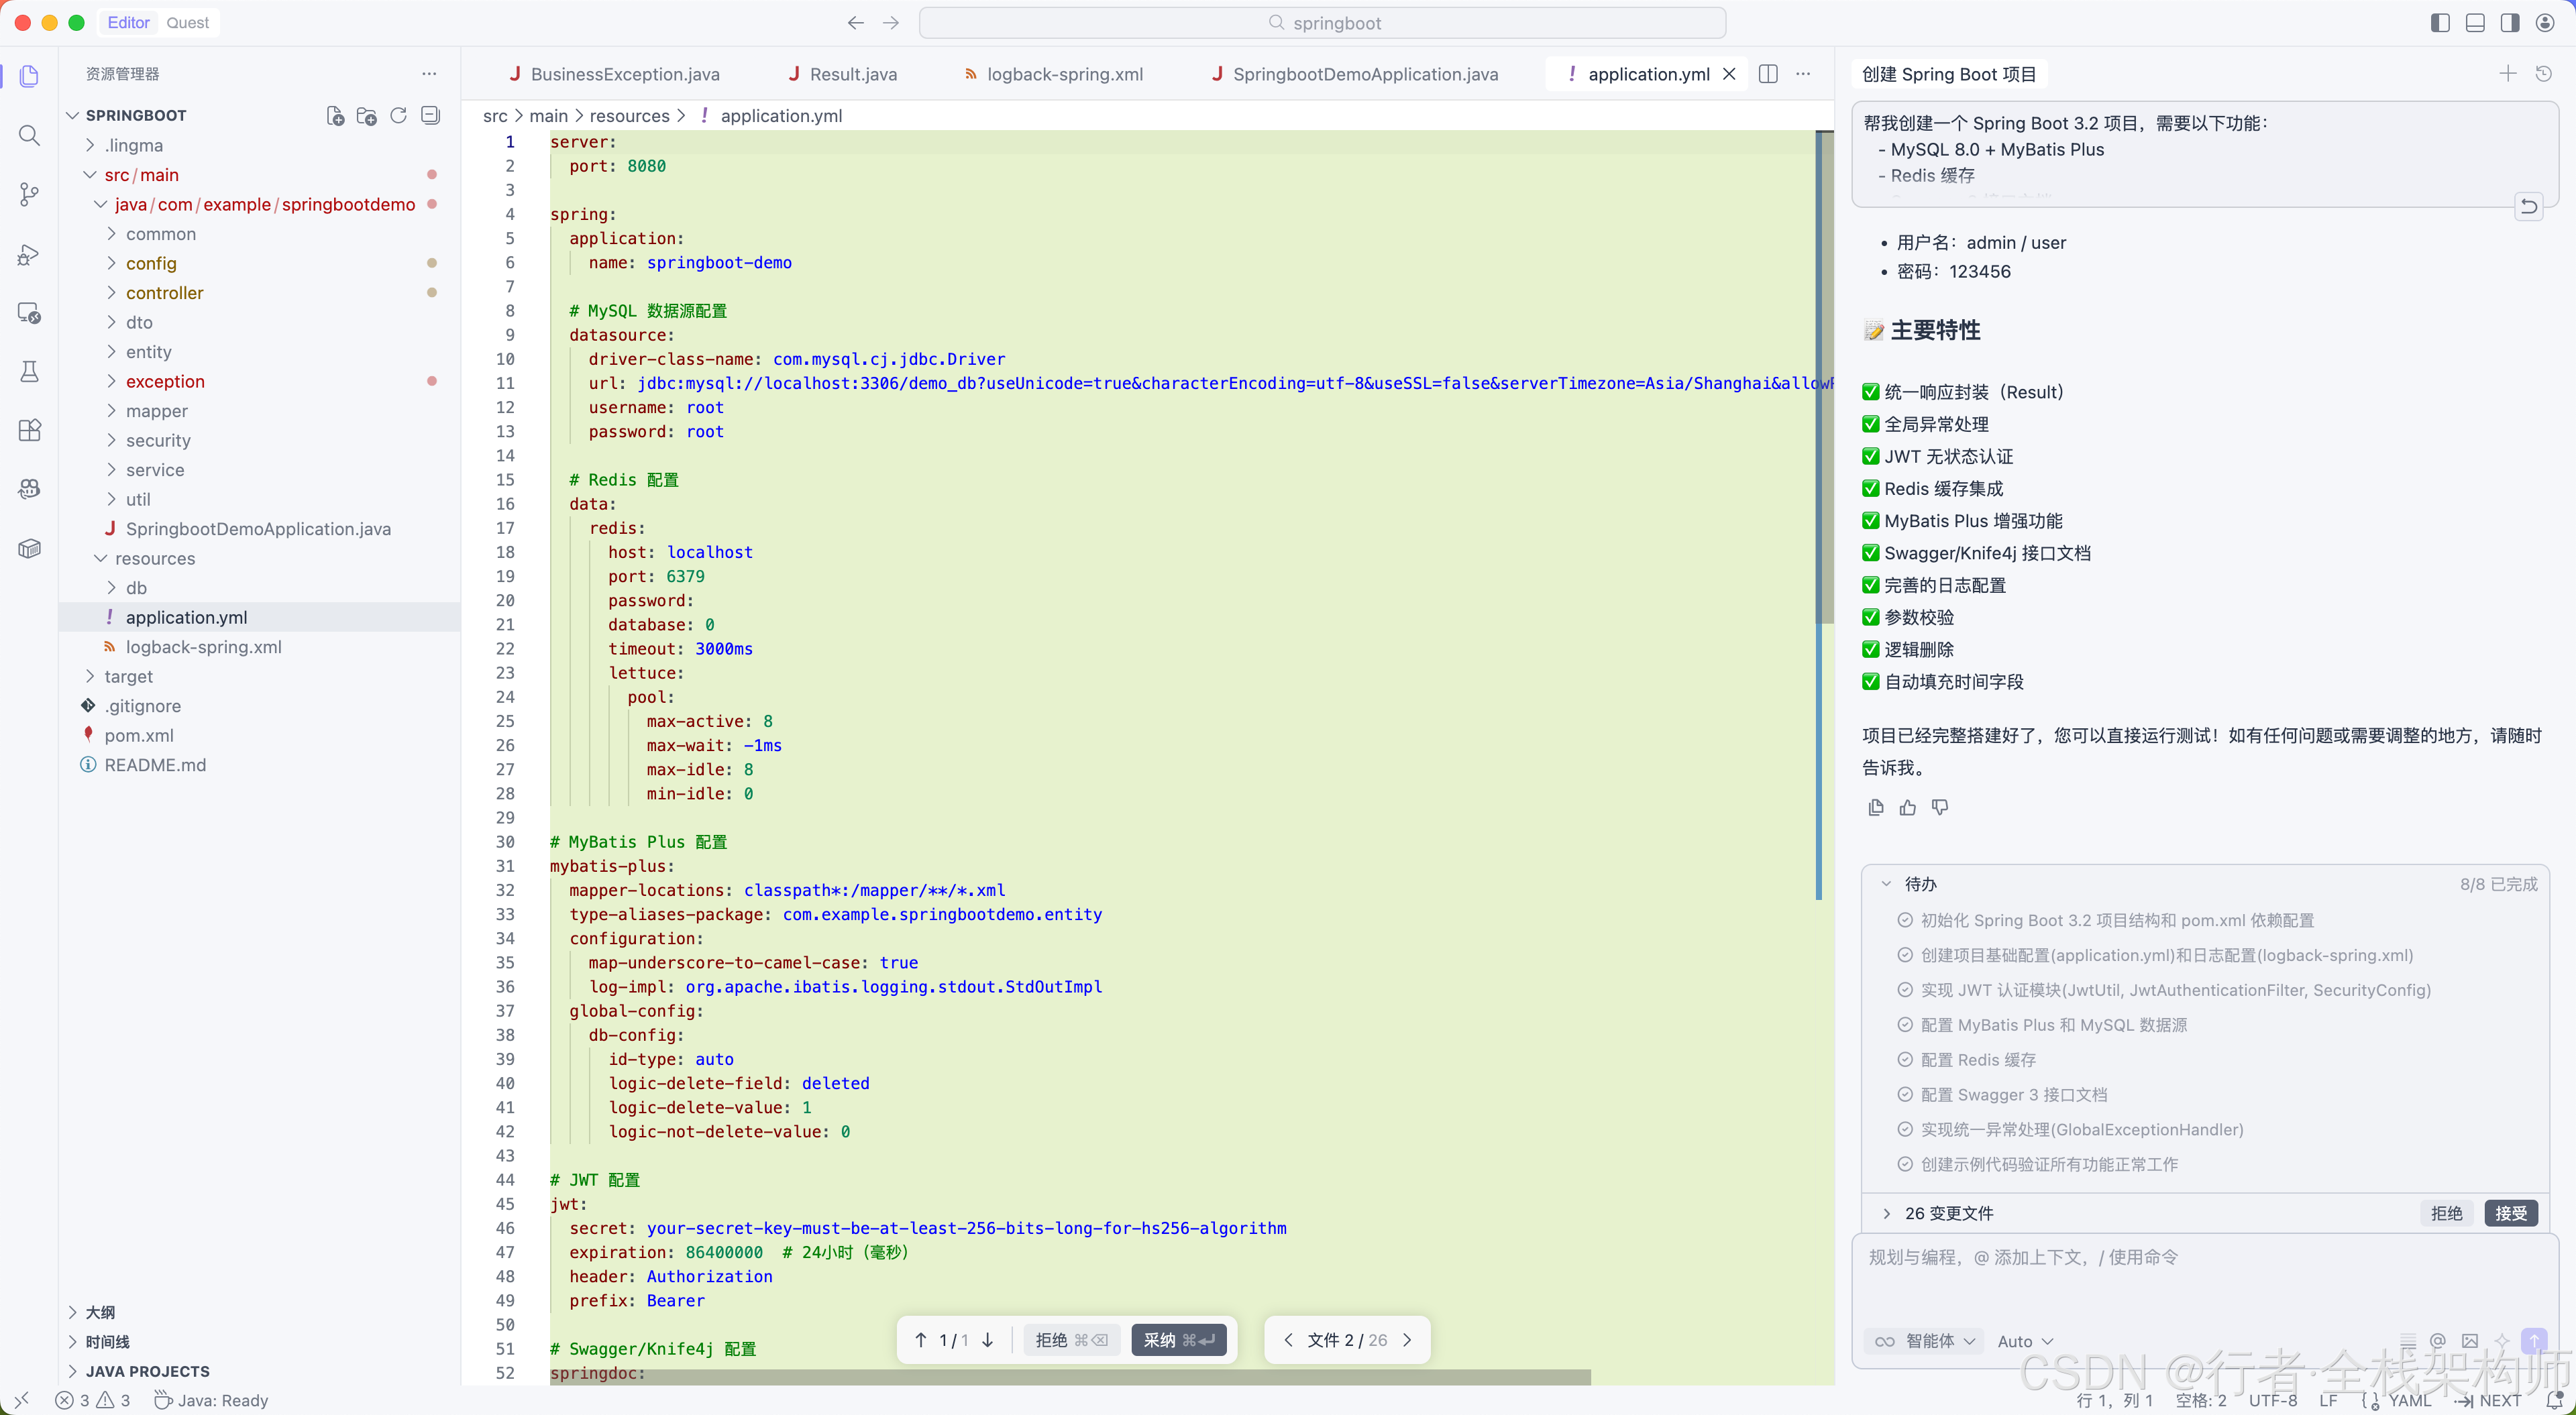Toggle the primary sidebar layout button

pos(2440,22)
